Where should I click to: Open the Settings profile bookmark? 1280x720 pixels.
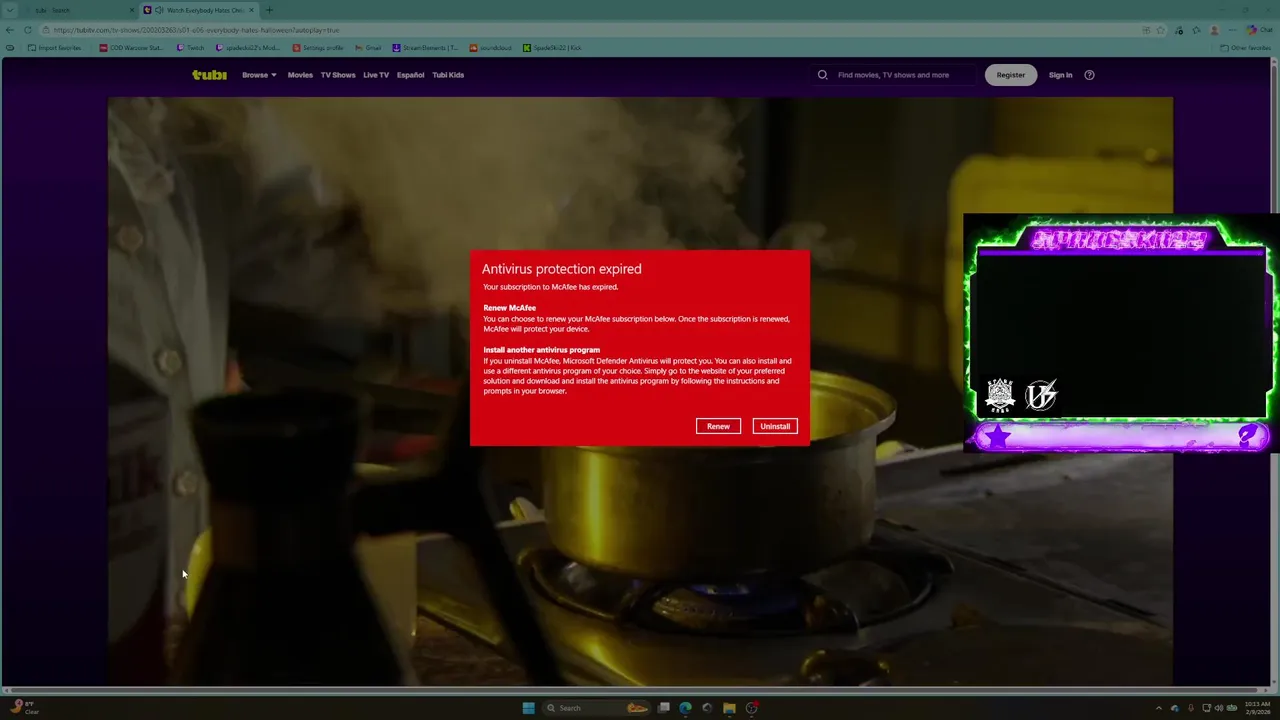click(x=318, y=48)
